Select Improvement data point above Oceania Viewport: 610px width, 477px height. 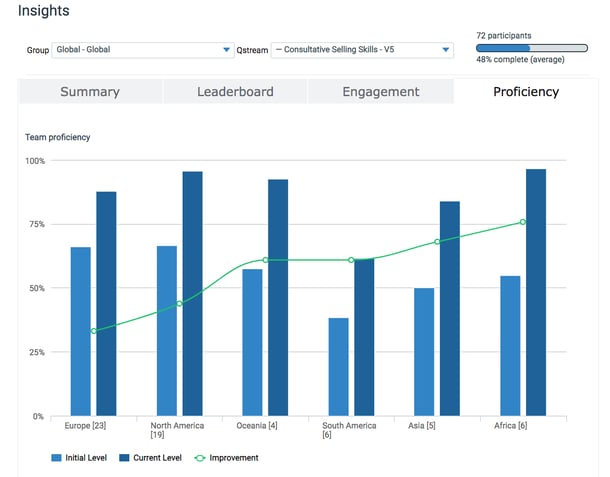(265, 260)
